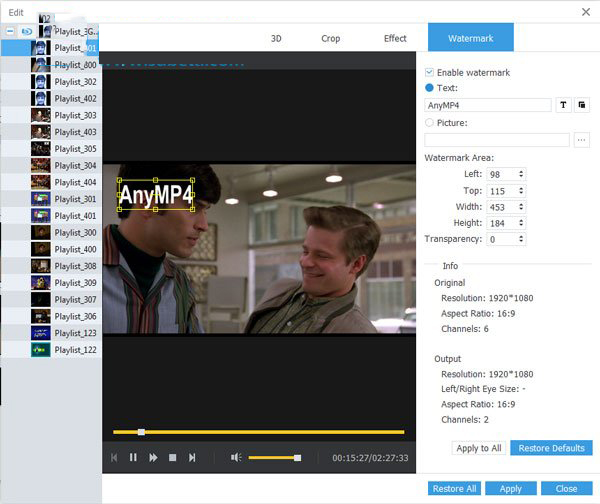Select the Playlist_401 thumbnail
This screenshot has height=504, width=600.
pos(41,216)
